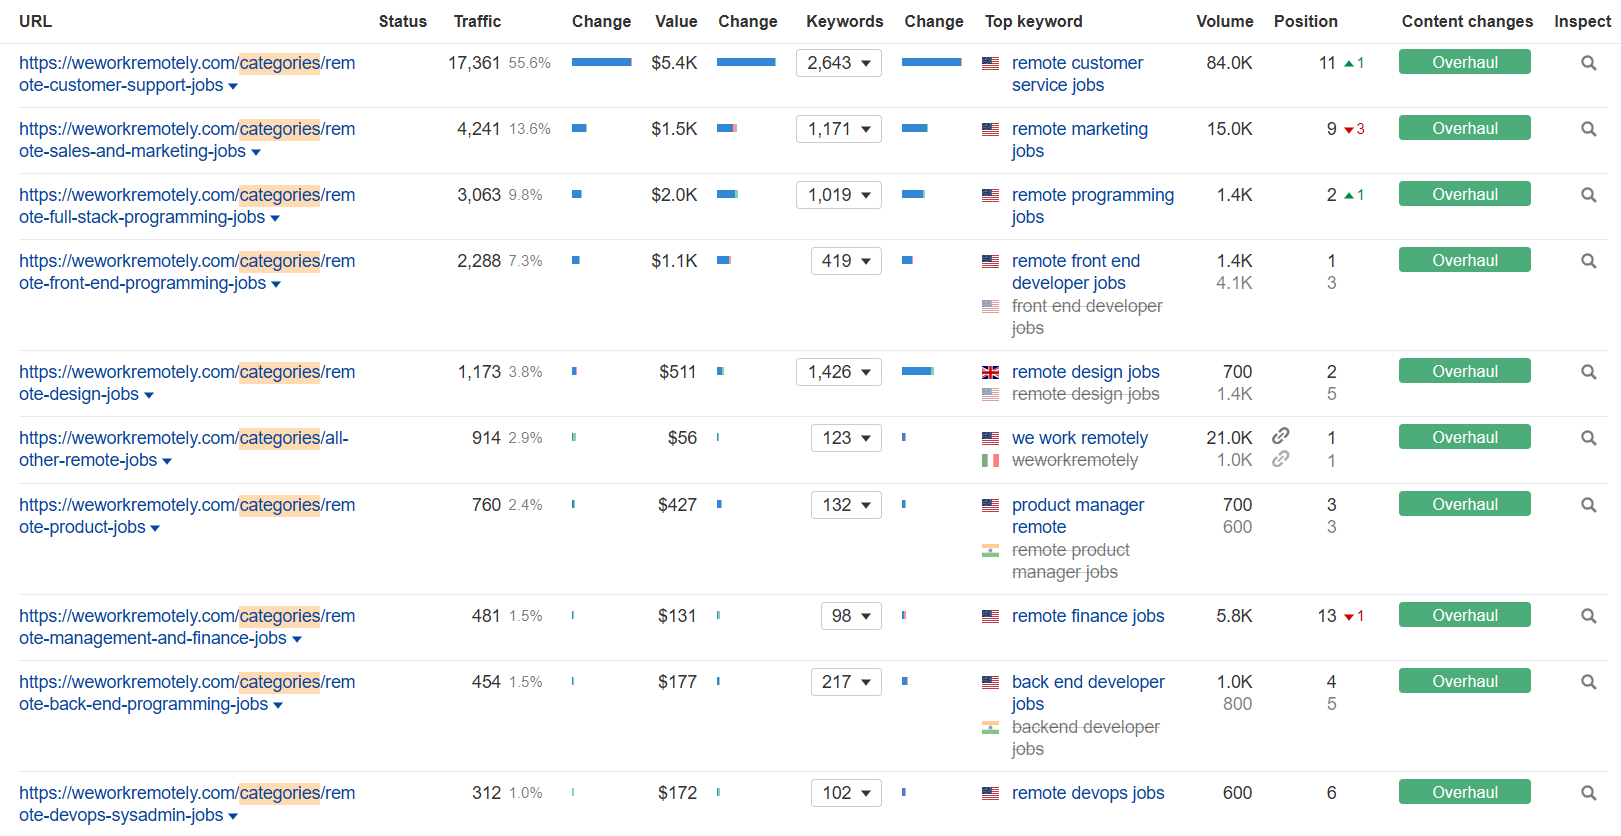Expand URL menu arrow for remote-design-jobs

pyautogui.click(x=149, y=396)
